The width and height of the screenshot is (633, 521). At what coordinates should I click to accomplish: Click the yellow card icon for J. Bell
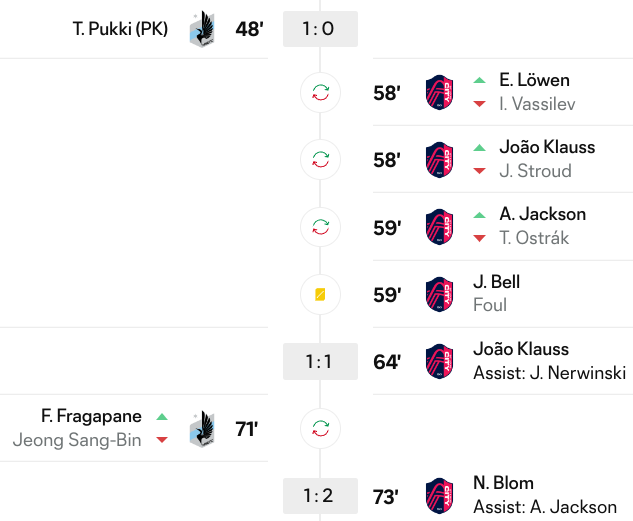point(320,294)
